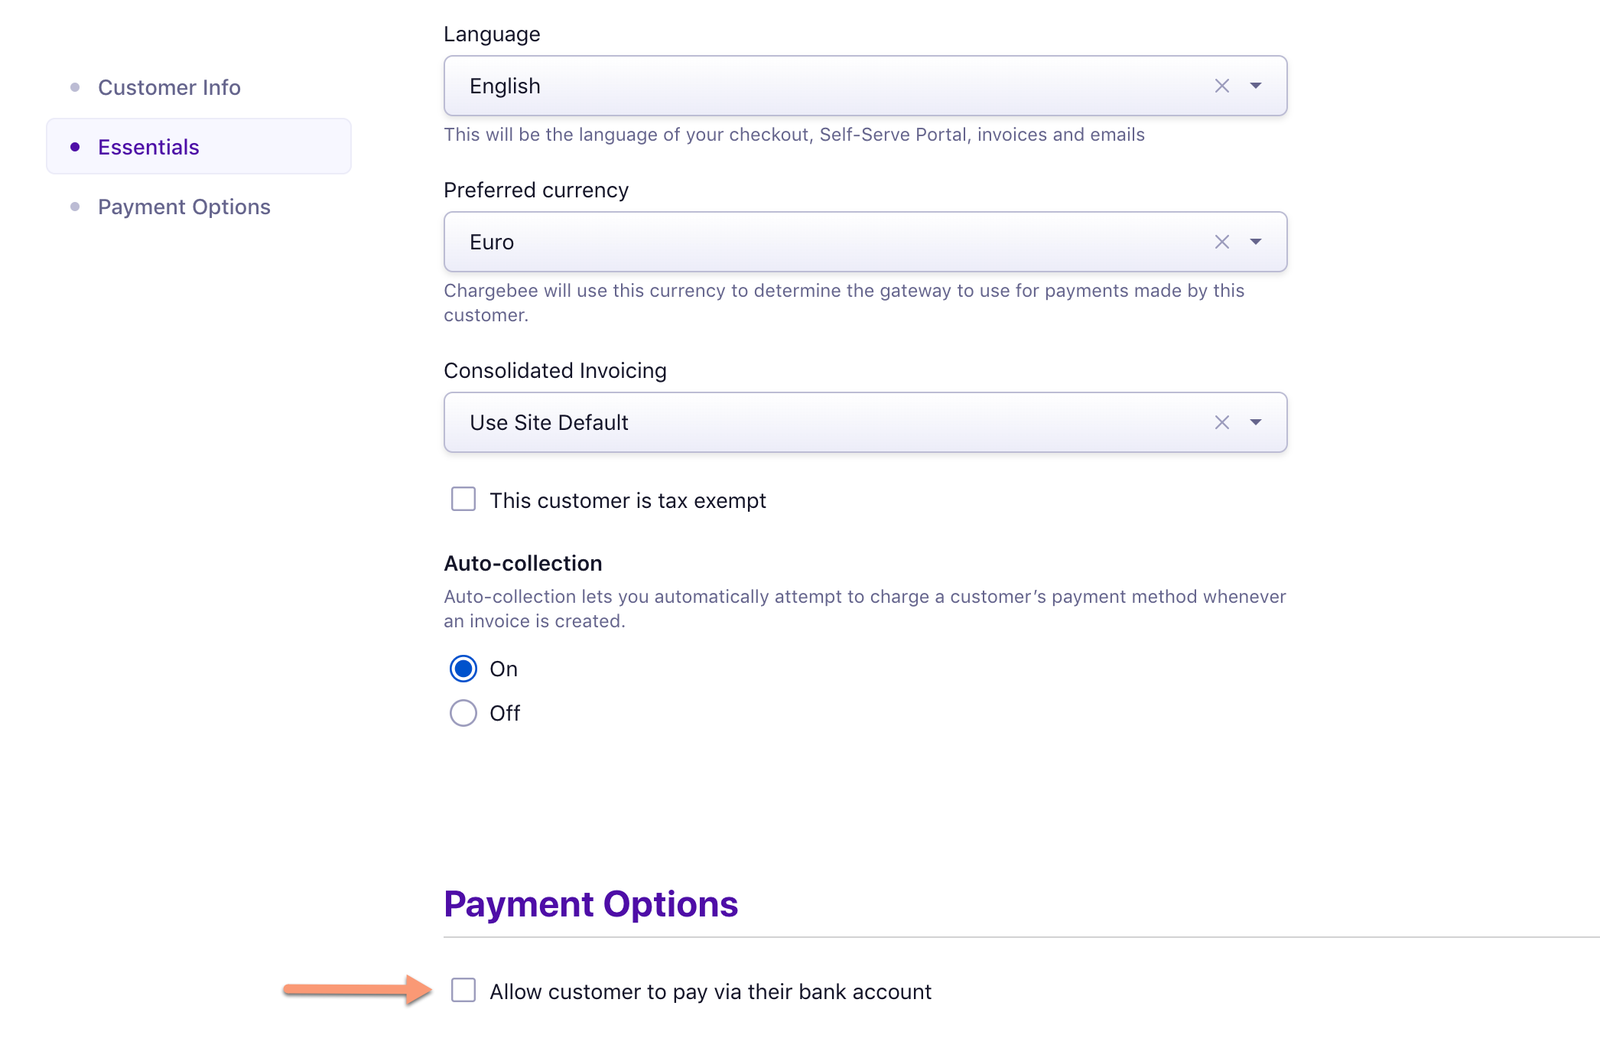
Task: Select the Auto-collection Off radio button
Action: tap(463, 713)
